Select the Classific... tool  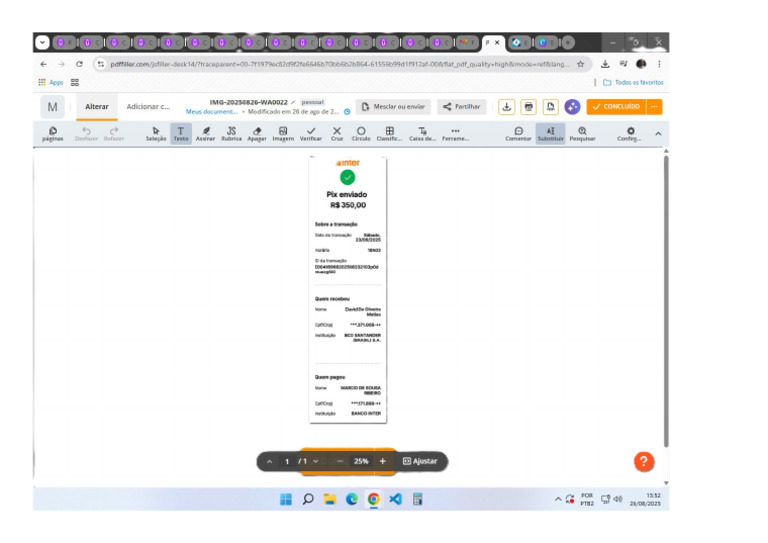pyautogui.click(x=389, y=134)
